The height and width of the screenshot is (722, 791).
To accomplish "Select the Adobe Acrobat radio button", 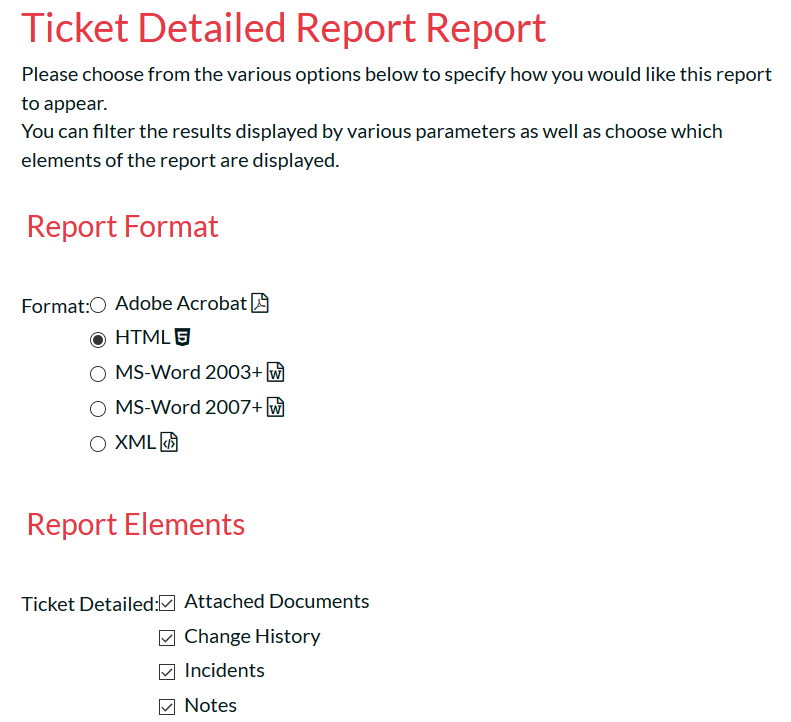I will coord(98,305).
